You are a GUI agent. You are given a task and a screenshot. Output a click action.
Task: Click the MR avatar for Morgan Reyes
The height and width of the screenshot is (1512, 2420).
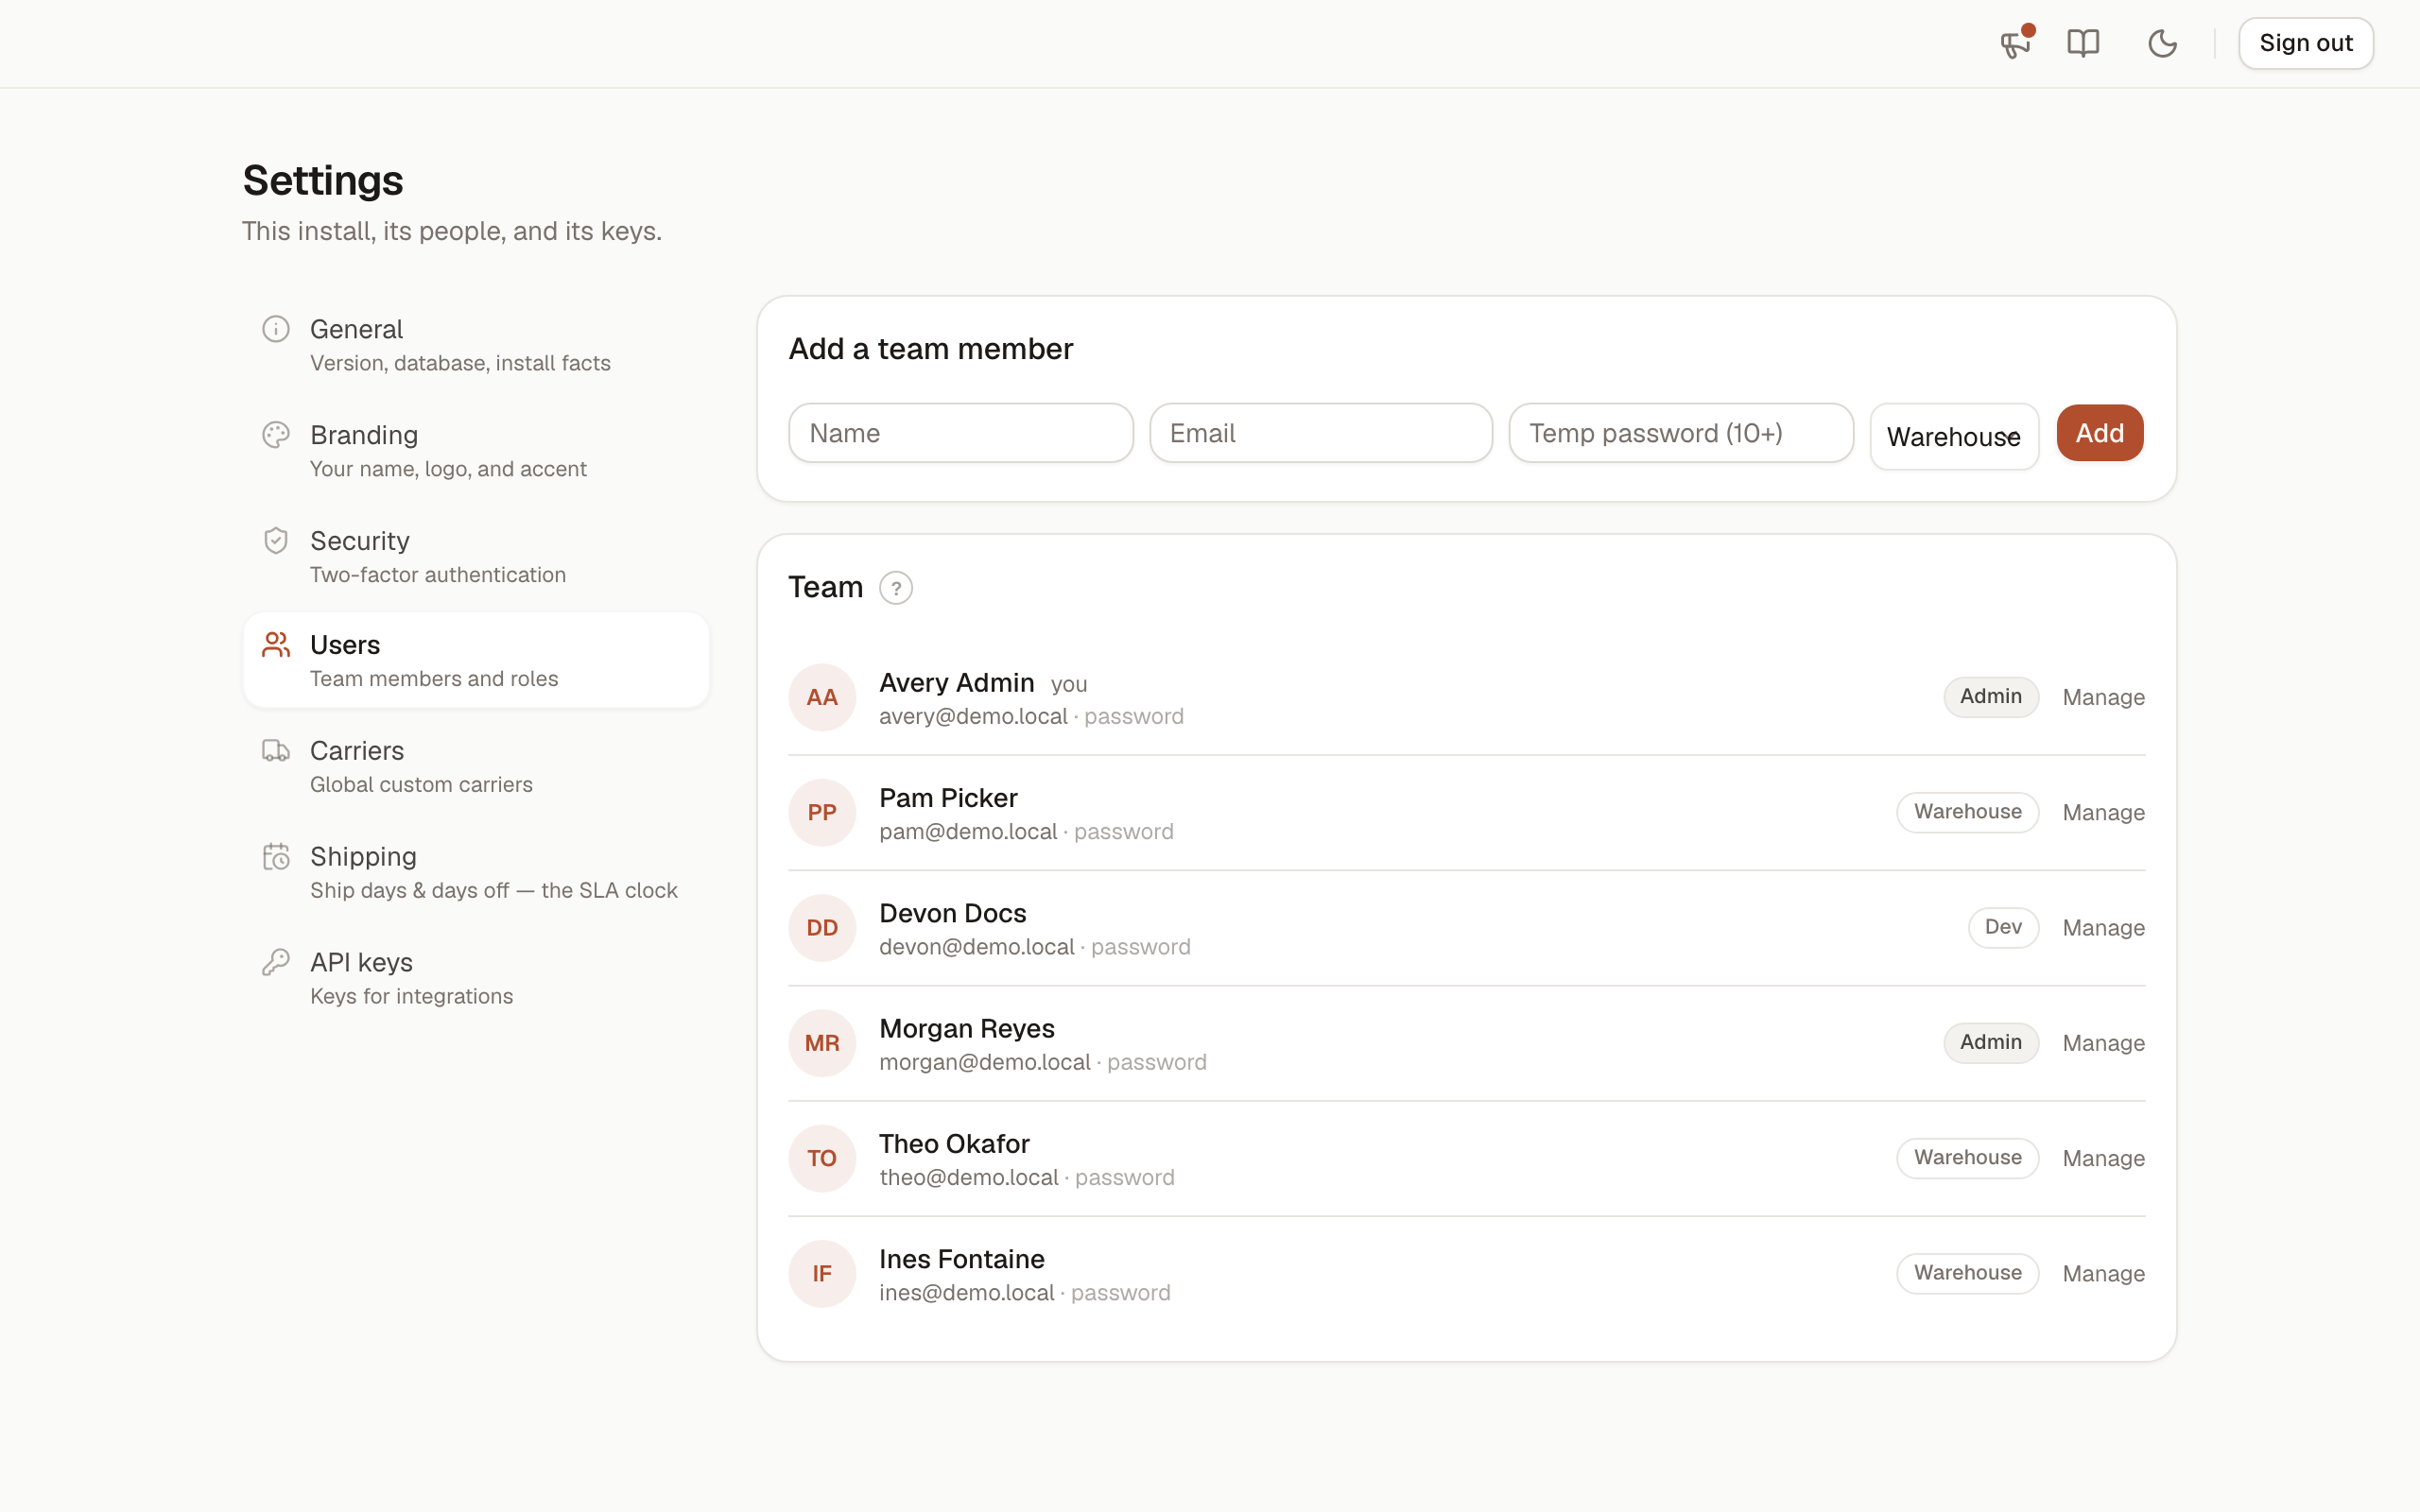(x=822, y=1043)
